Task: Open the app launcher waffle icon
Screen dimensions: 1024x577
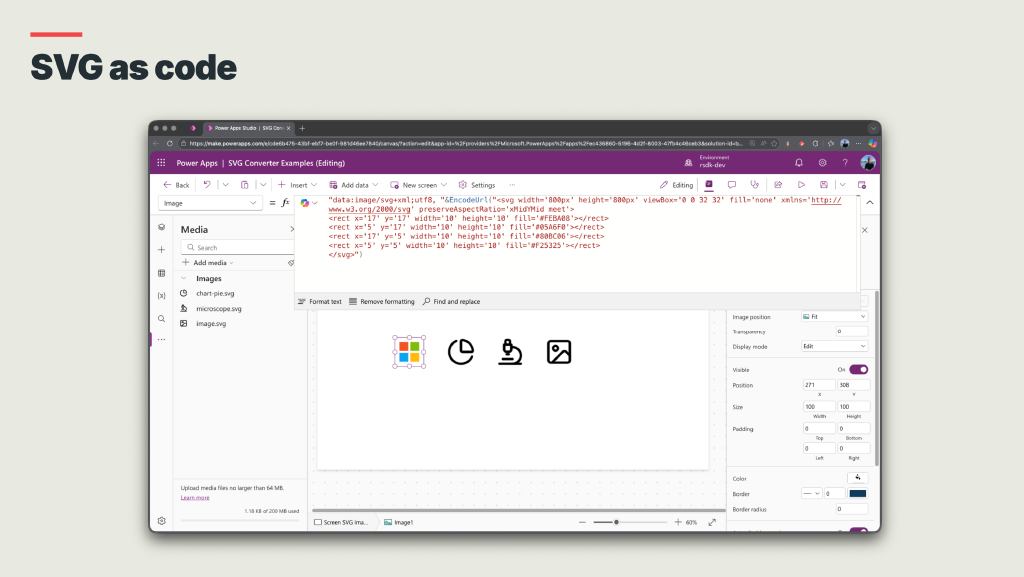Action: click(x=161, y=162)
